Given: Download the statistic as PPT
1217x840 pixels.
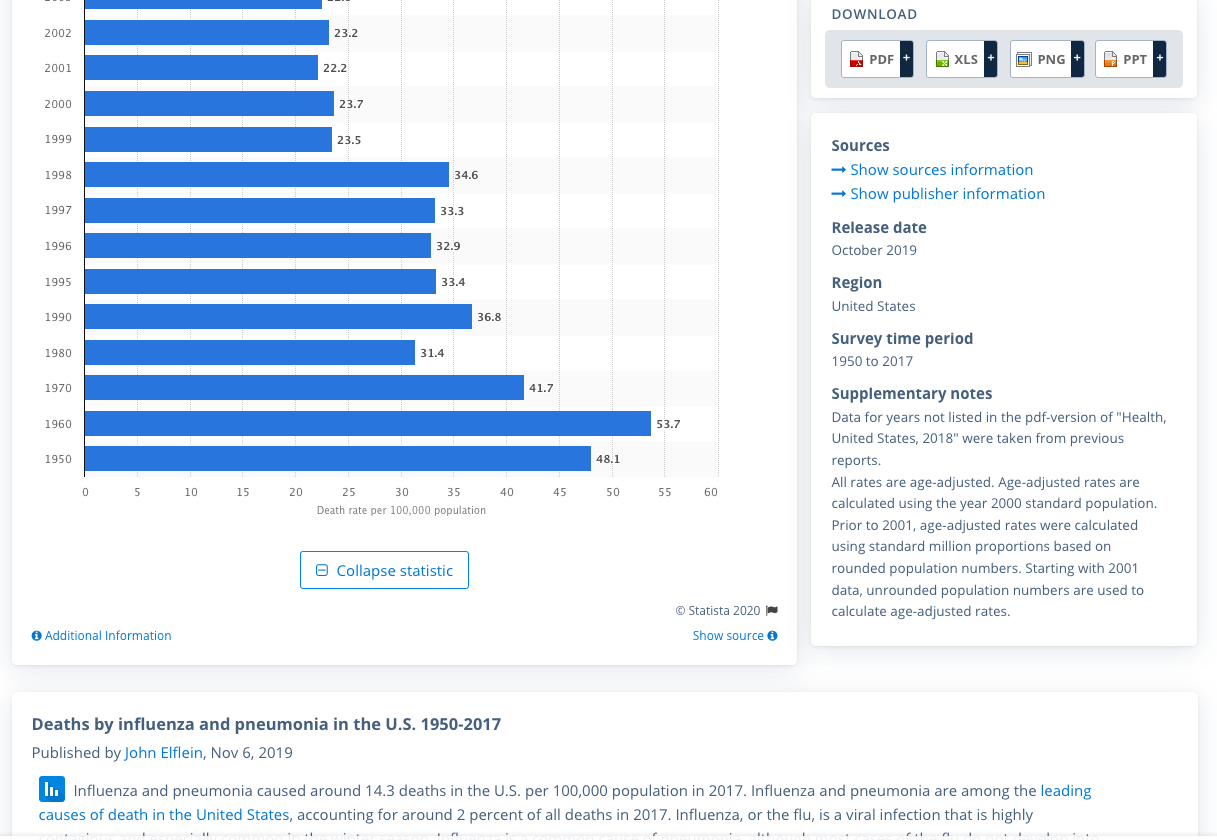Looking at the screenshot, I should 1124,60.
